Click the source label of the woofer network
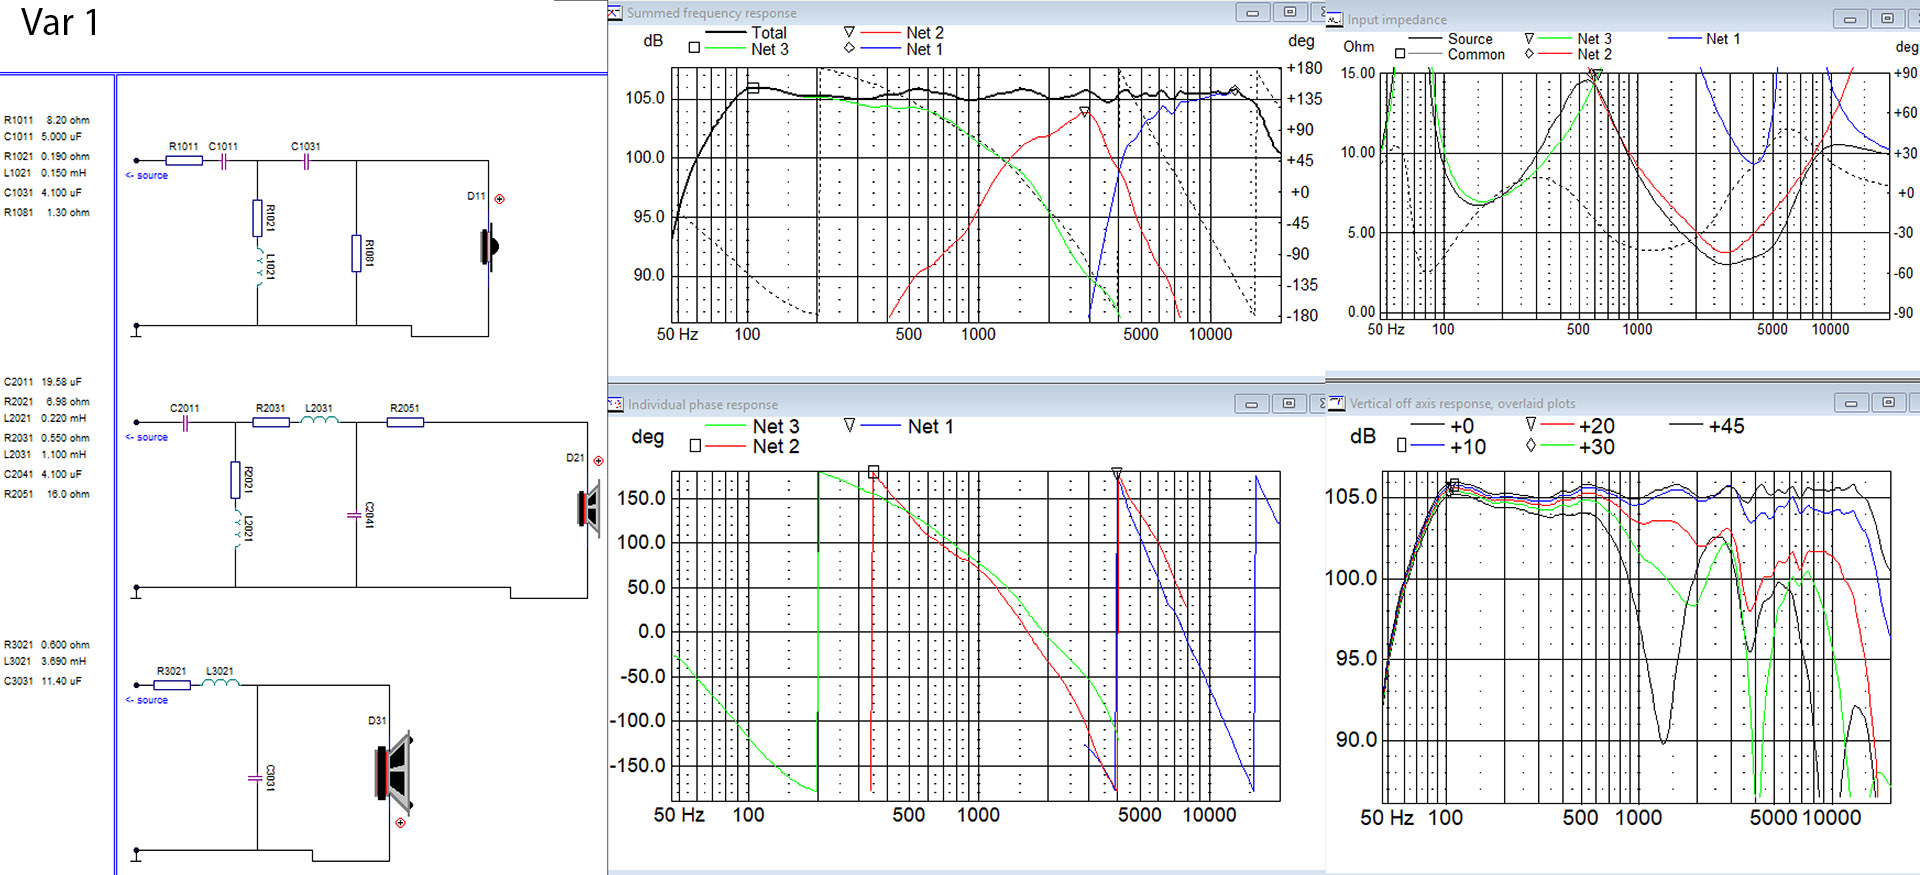1920x875 pixels. pos(151,700)
